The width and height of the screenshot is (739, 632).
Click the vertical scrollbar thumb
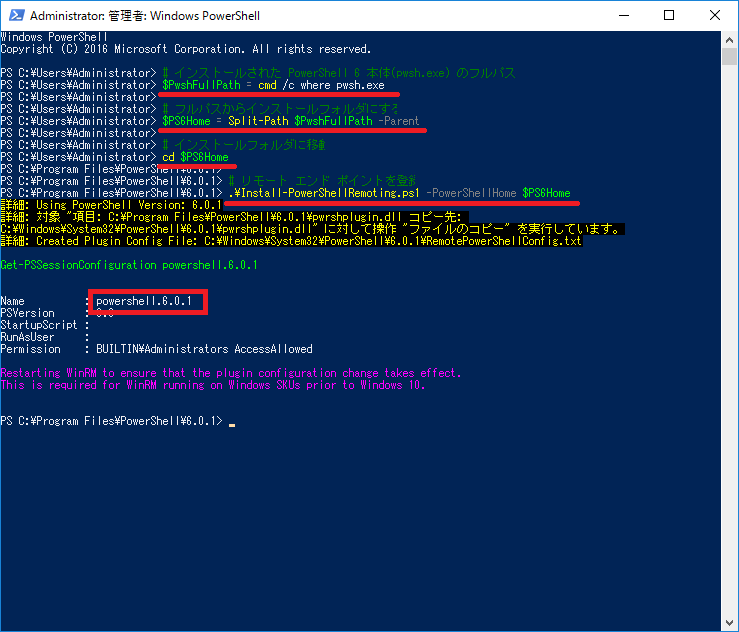click(x=730, y=57)
